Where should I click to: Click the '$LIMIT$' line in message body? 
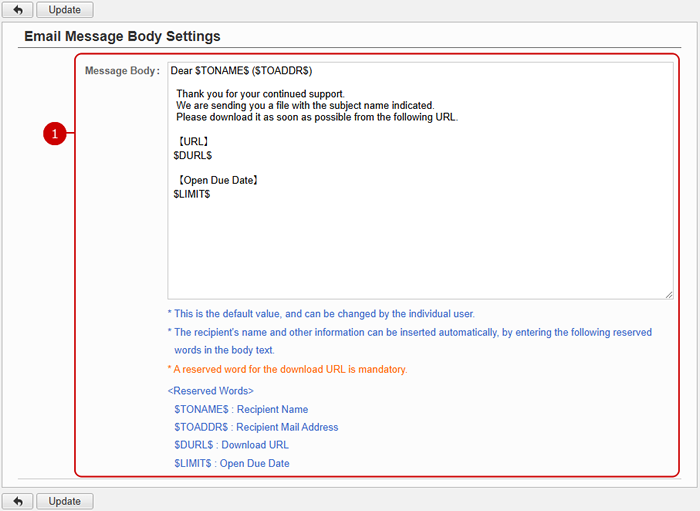[x=192, y=194]
